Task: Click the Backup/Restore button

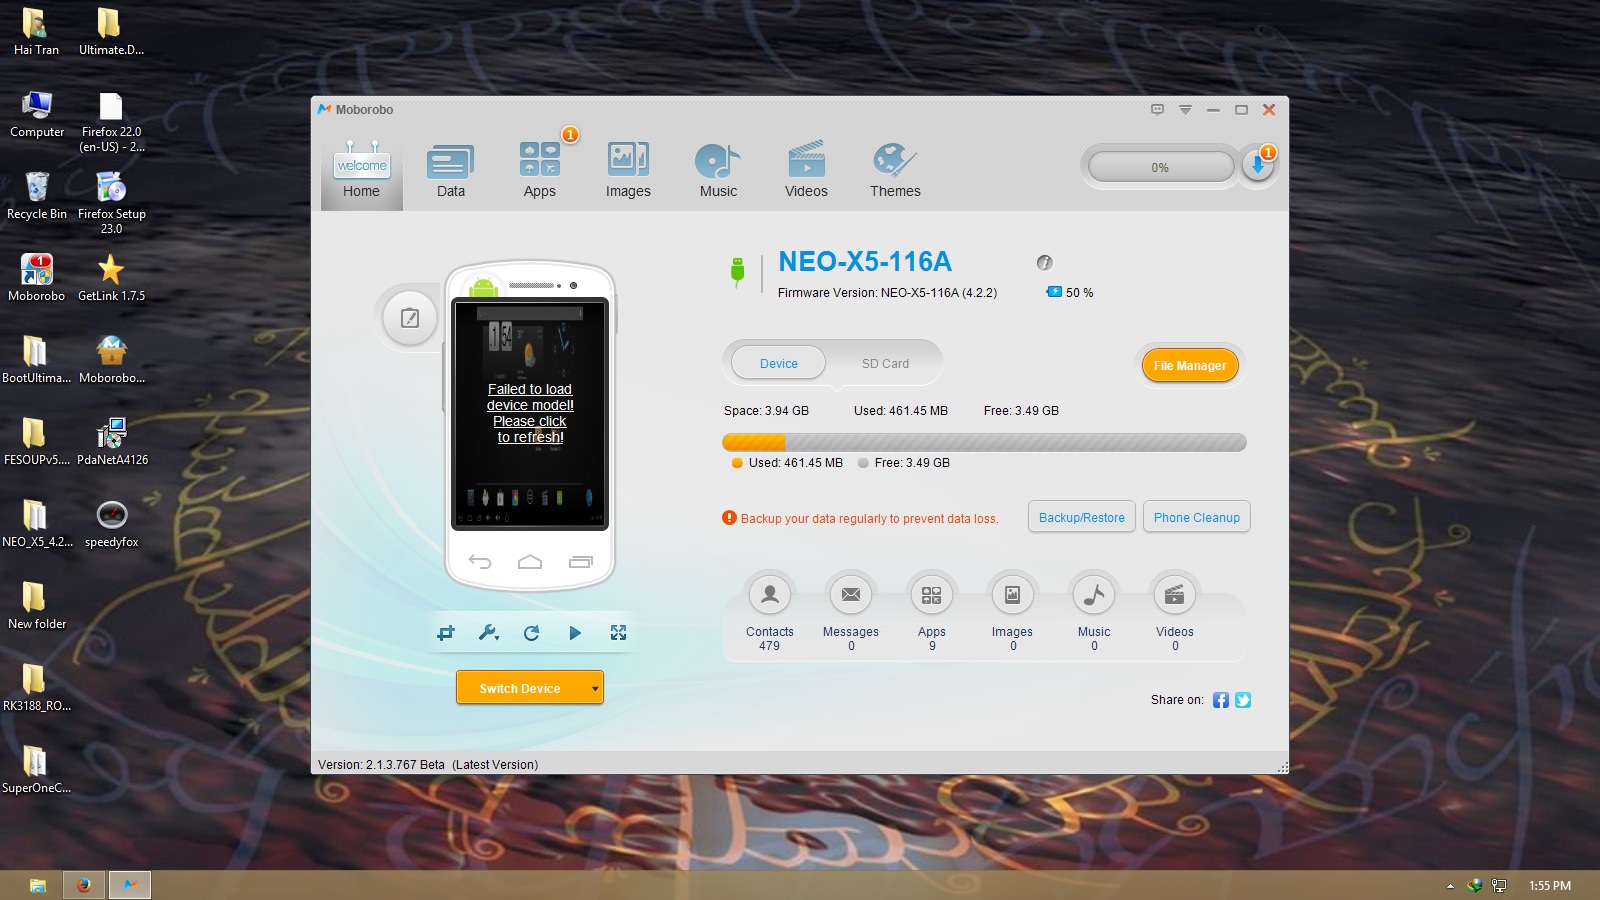Action: (x=1081, y=517)
